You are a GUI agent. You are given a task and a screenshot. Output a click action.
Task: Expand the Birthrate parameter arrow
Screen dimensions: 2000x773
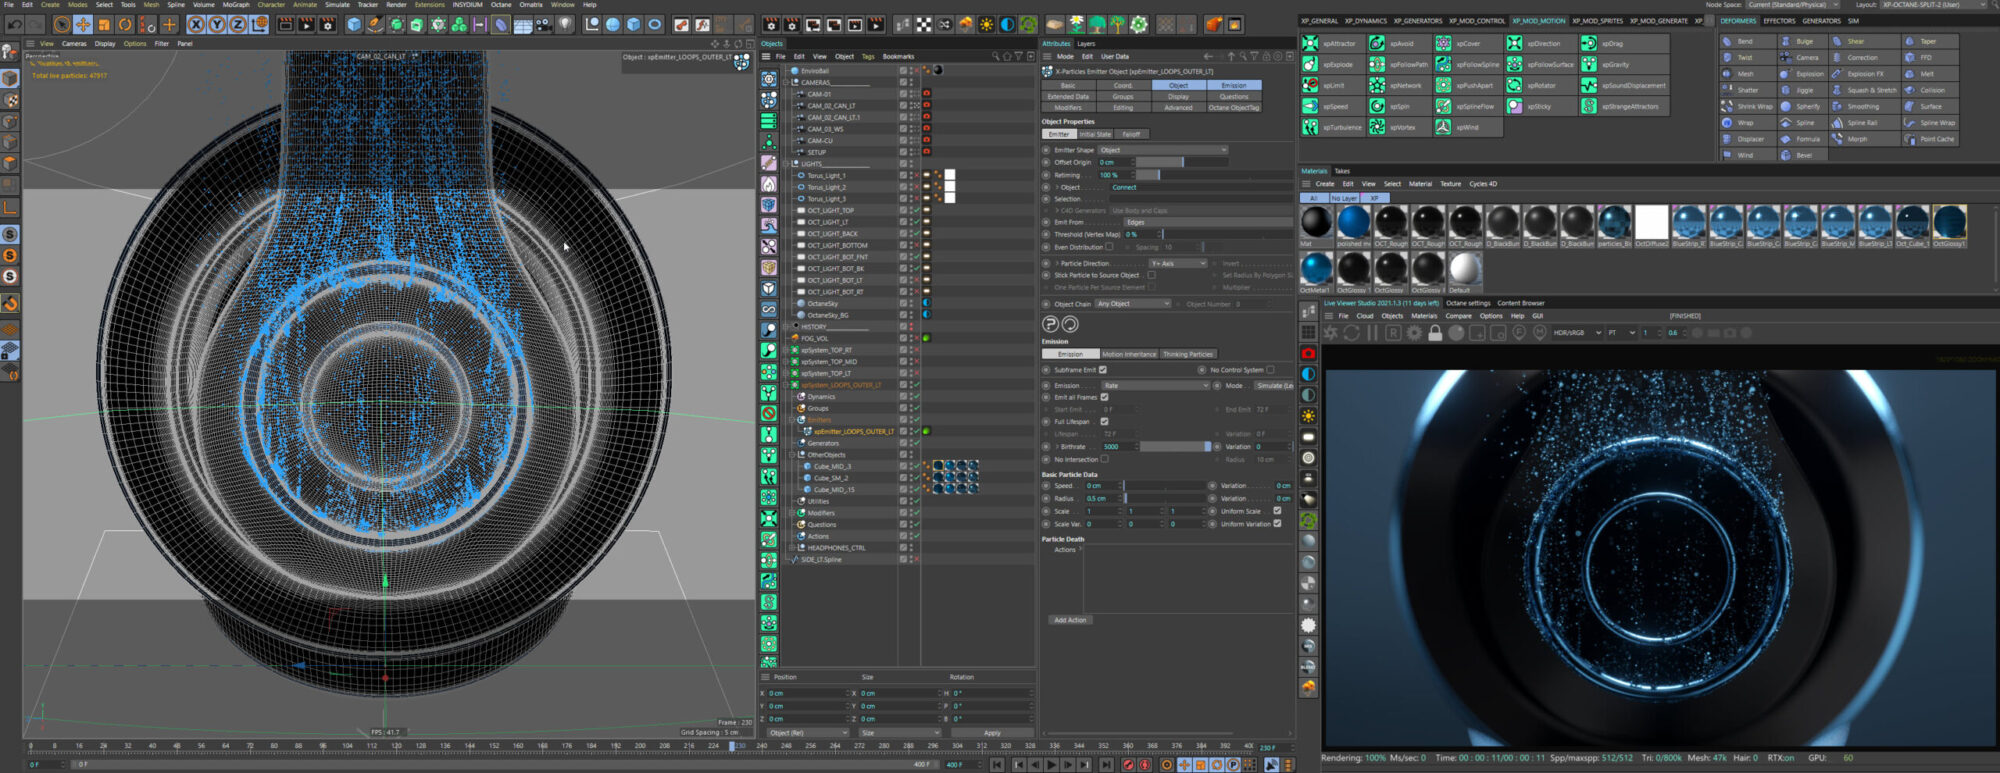click(1057, 447)
